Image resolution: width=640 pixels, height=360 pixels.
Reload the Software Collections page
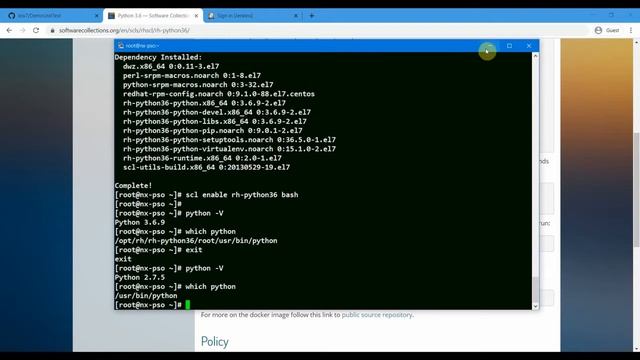pyautogui.click(x=36, y=30)
